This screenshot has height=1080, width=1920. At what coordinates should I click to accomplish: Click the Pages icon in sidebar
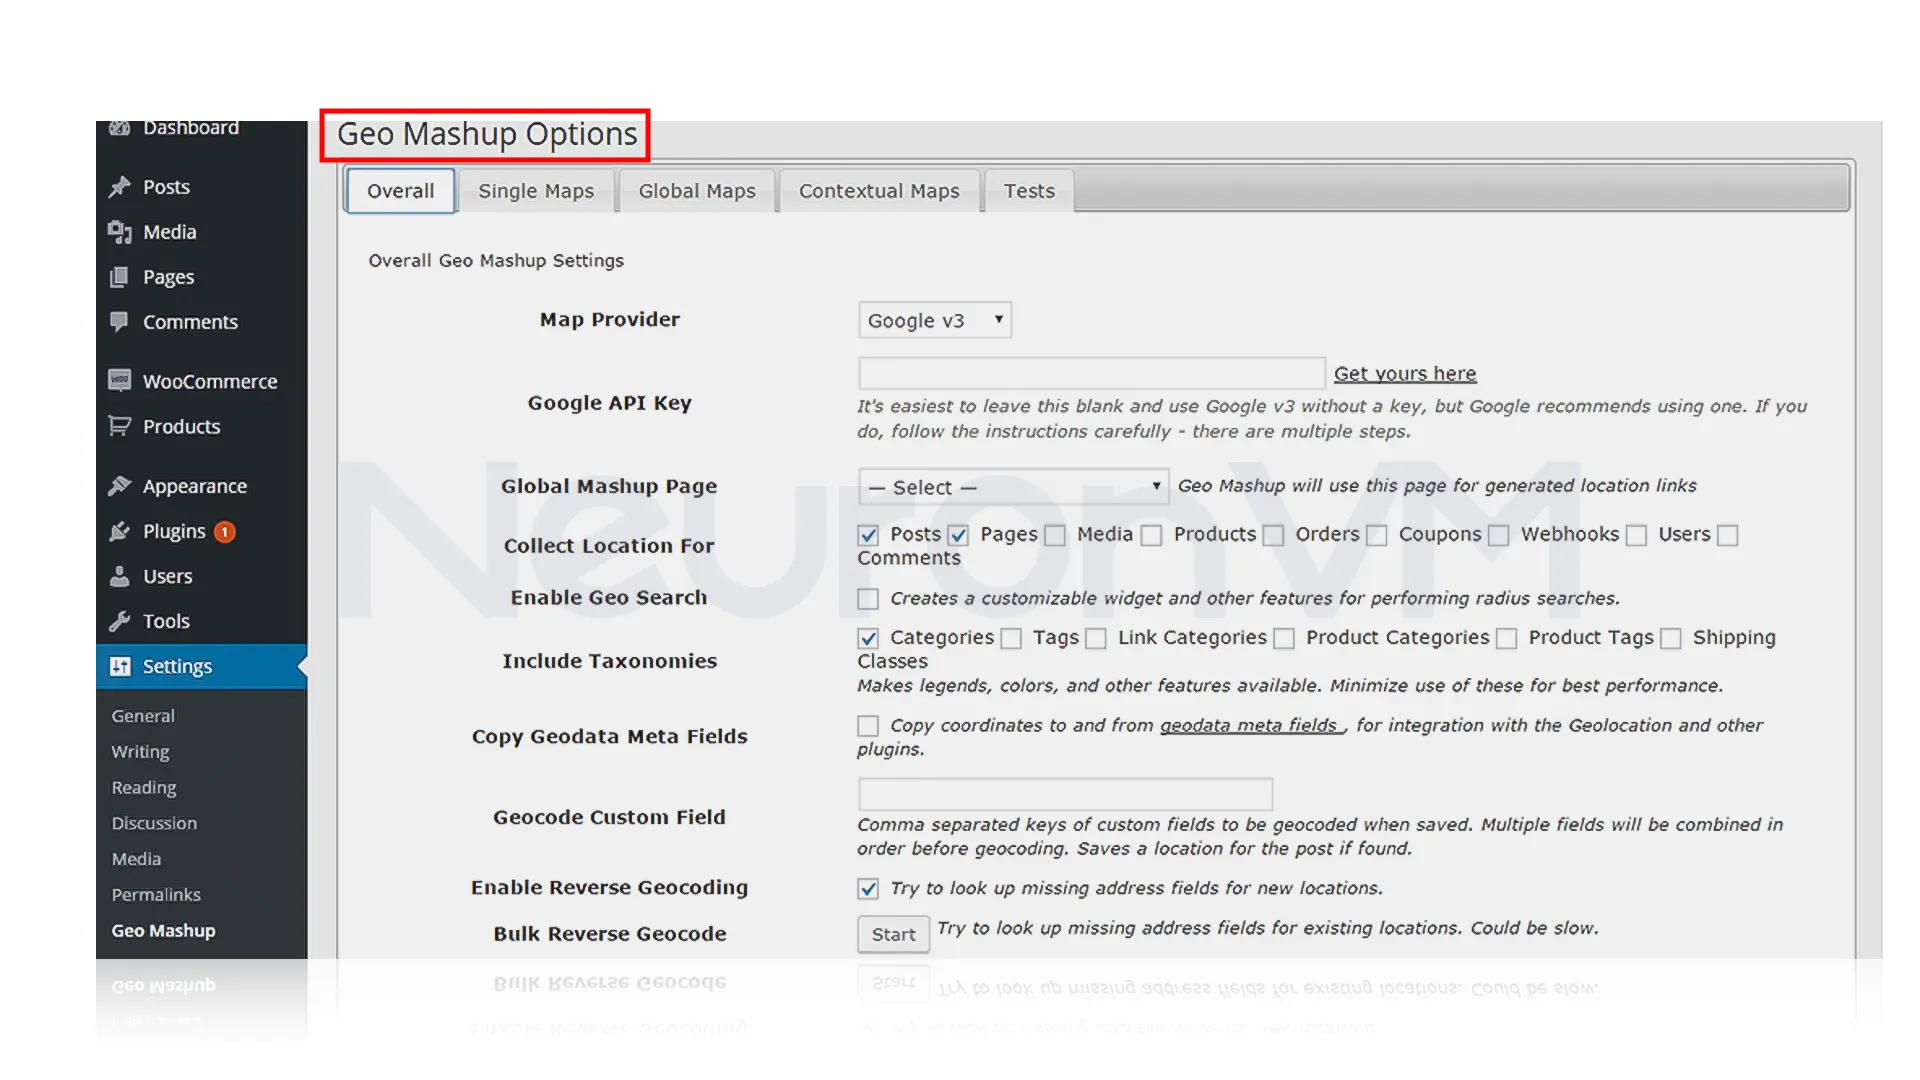click(120, 277)
